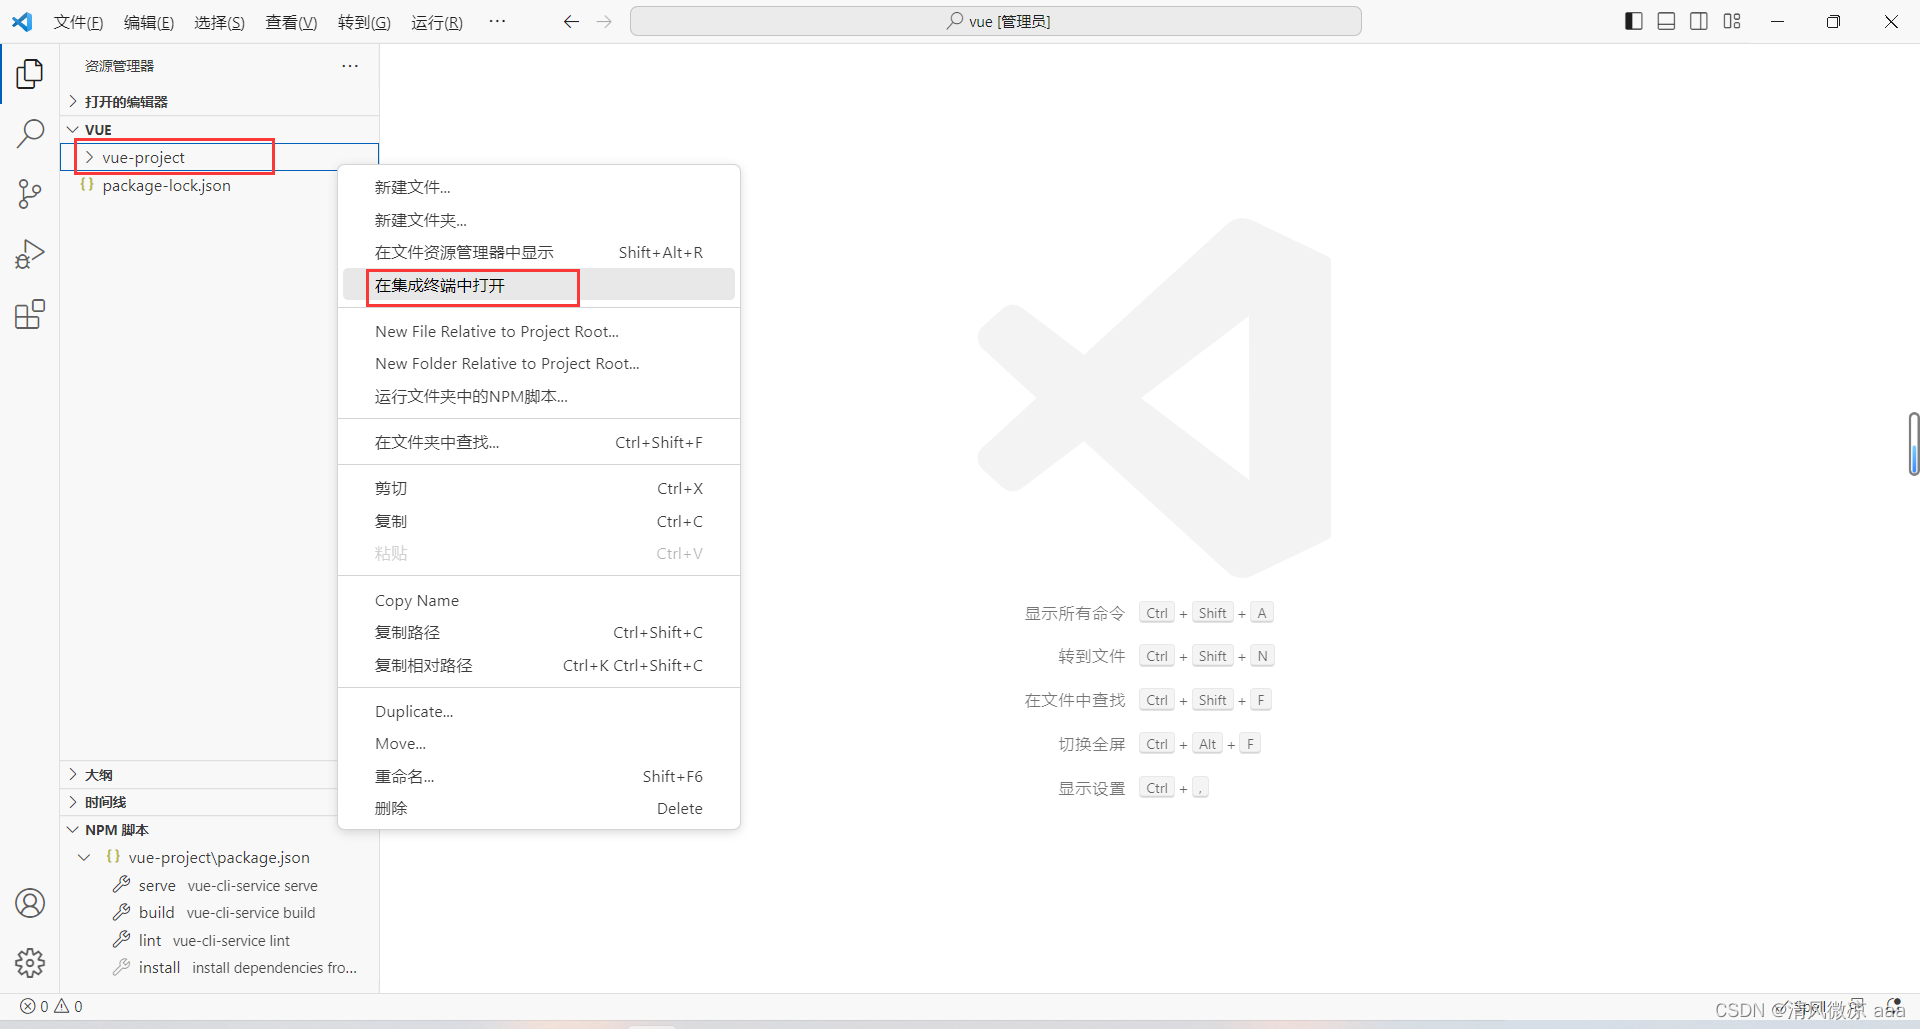Collapse the VUE workspace section
The image size is (1920, 1029).
(72, 129)
